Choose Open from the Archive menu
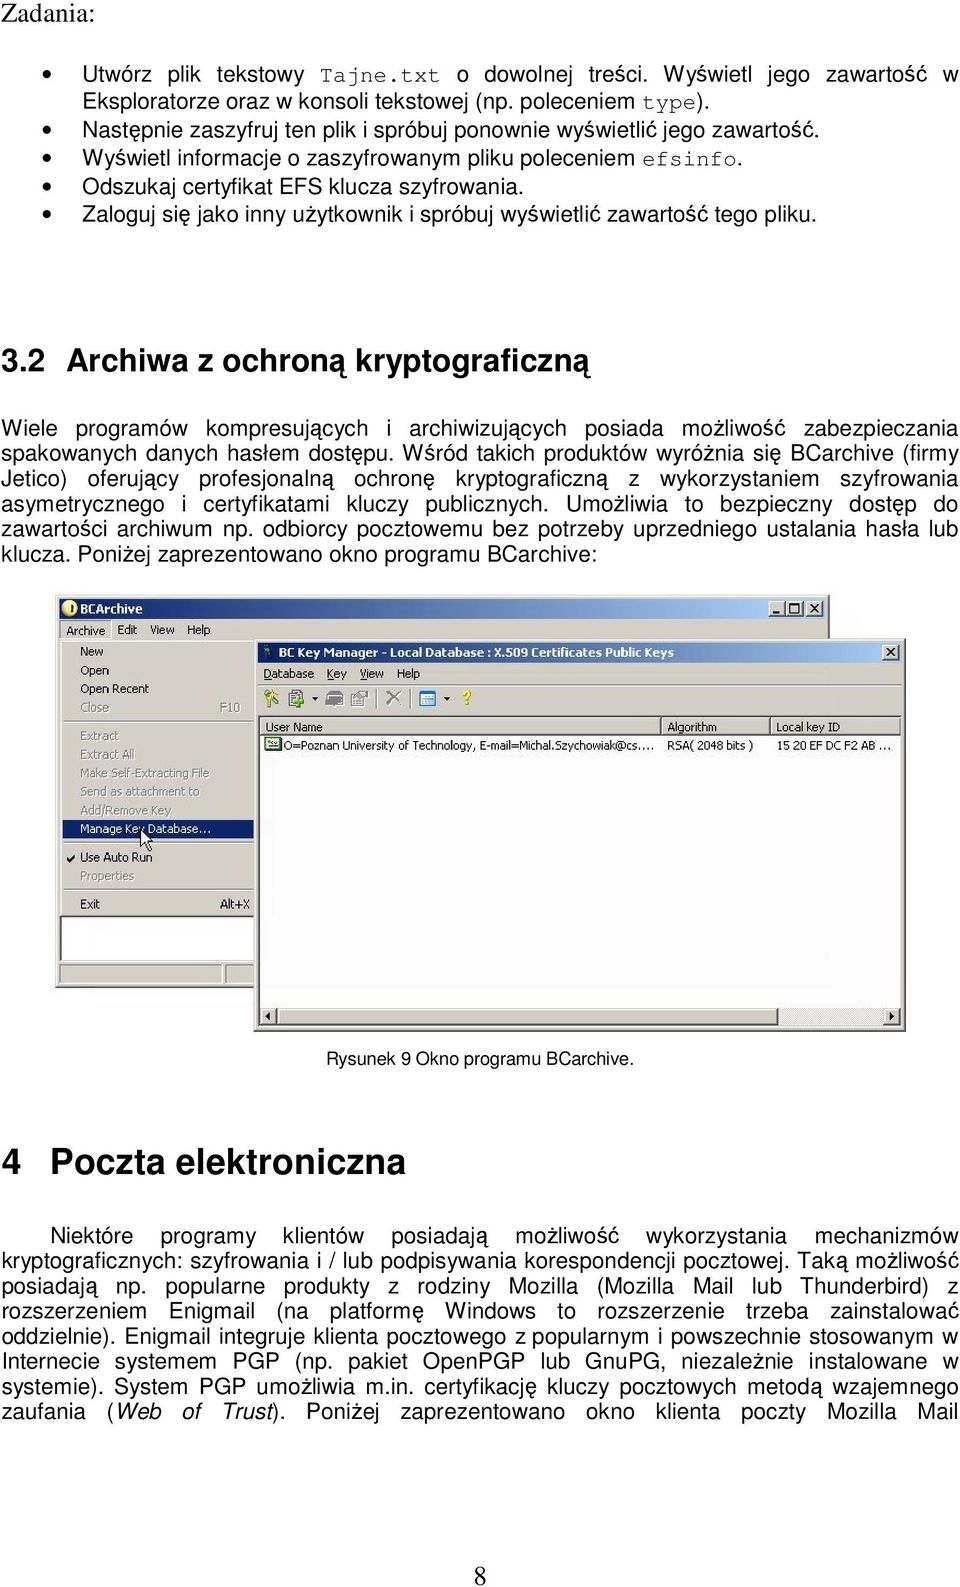This screenshot has width=960, height=1587. click(158, 670)
